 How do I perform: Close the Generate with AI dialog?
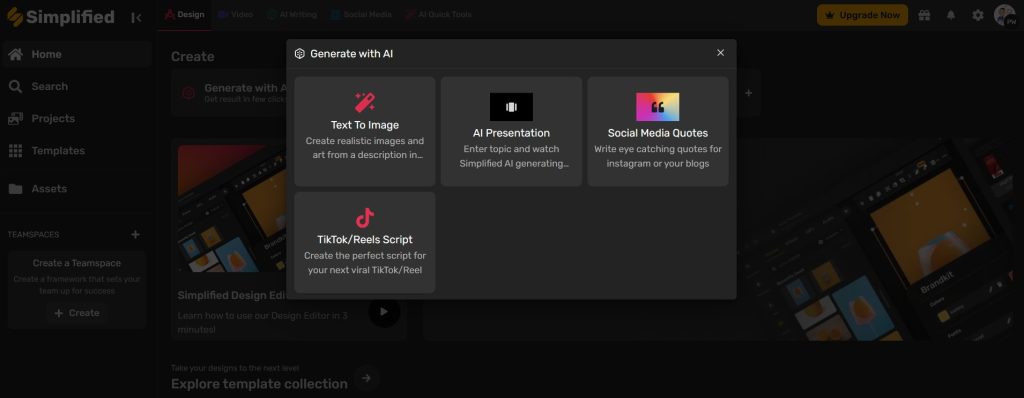click(x=720, y=53)
